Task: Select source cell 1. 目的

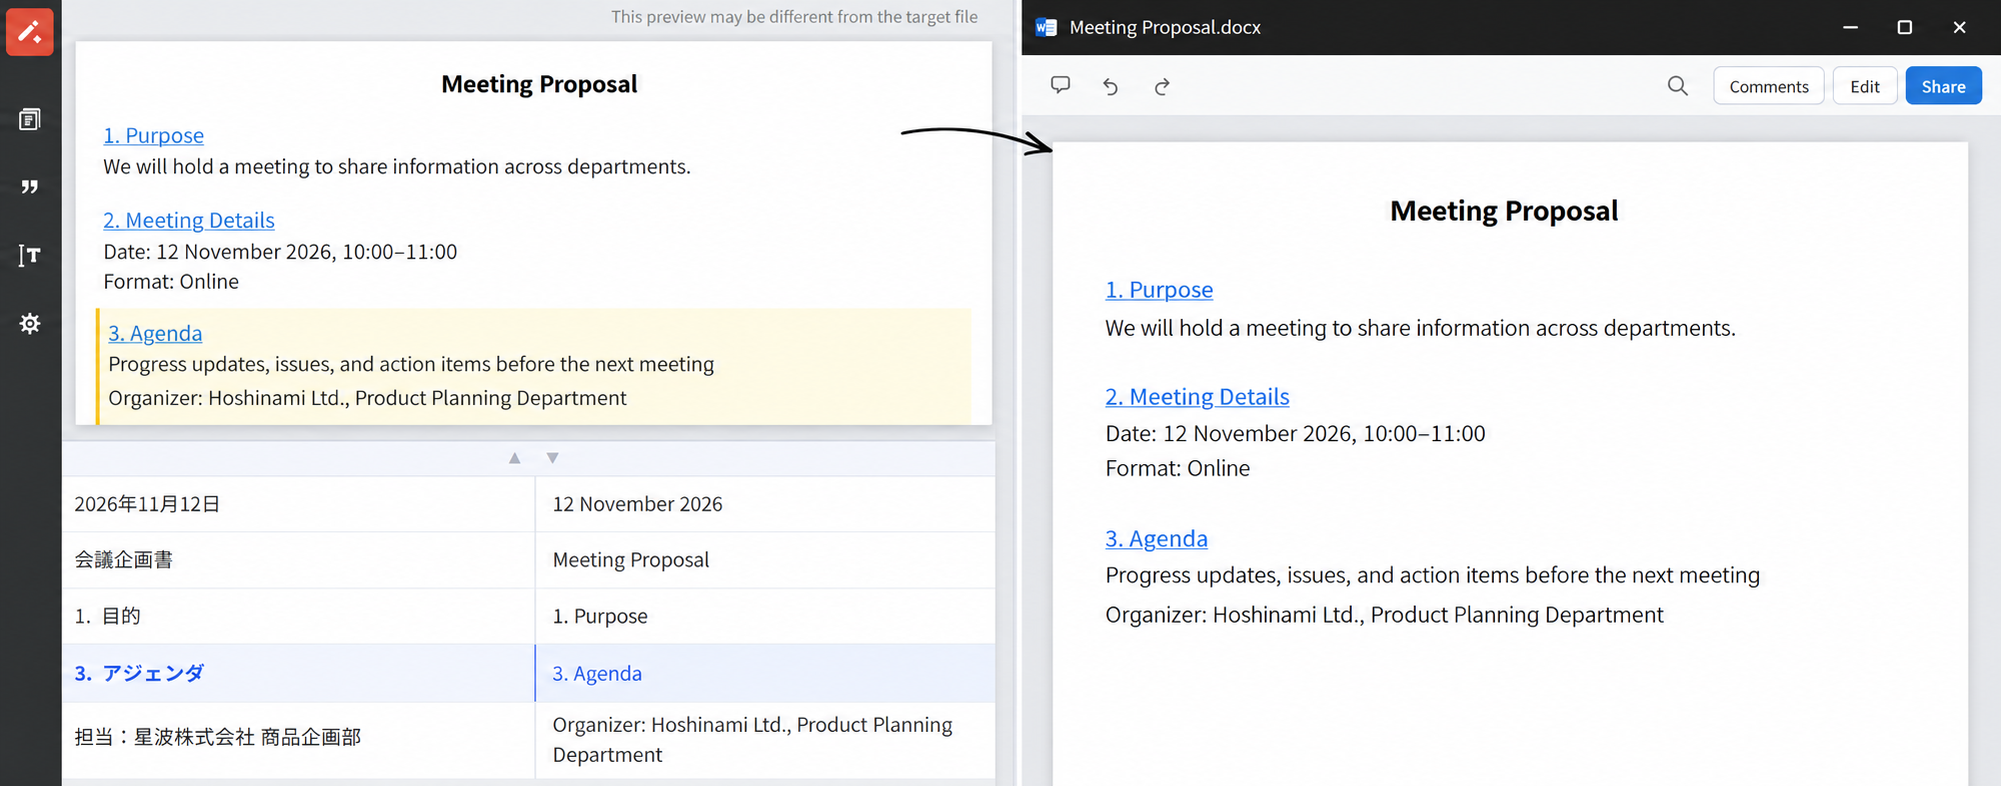Action: pos(298,616)
